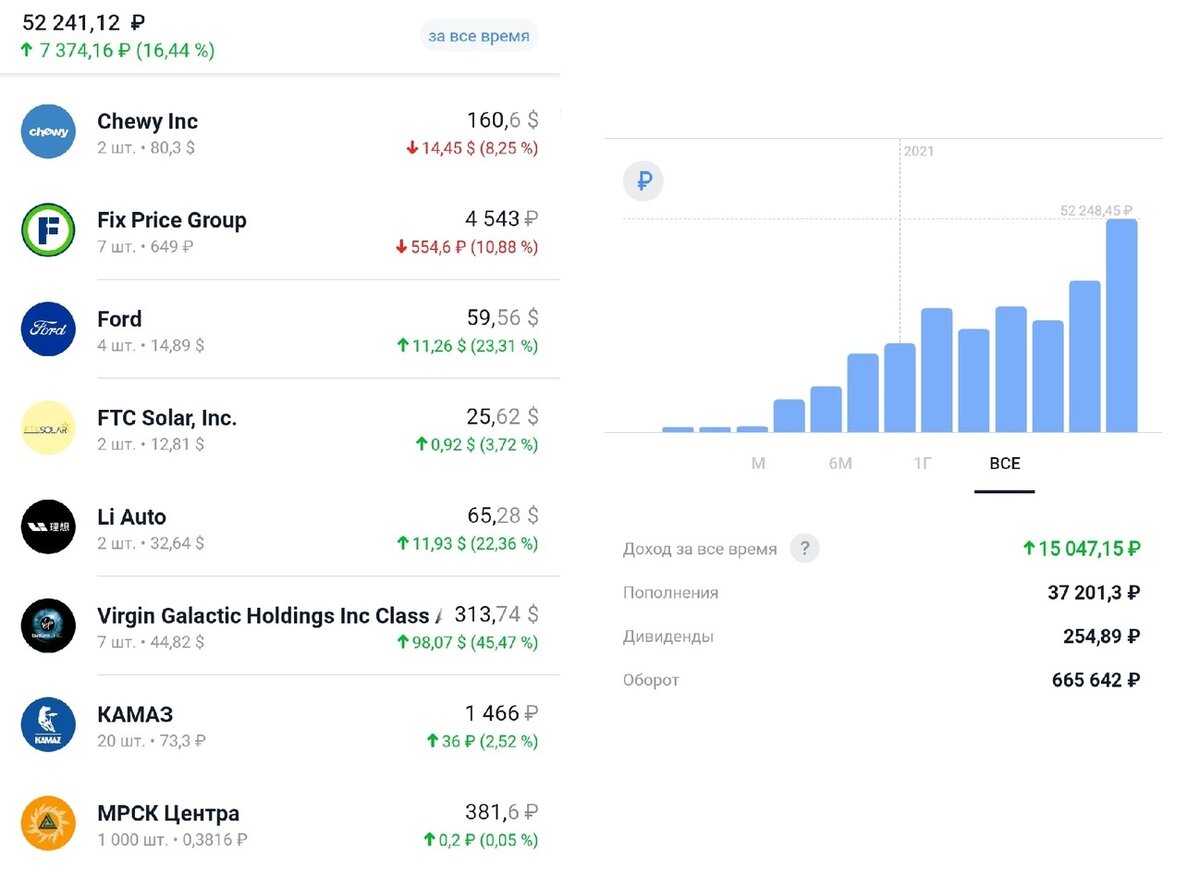Tap the 52 248,45 ₽ chart value label
Screen dimensions: 1200x890
pos(1096,211)
